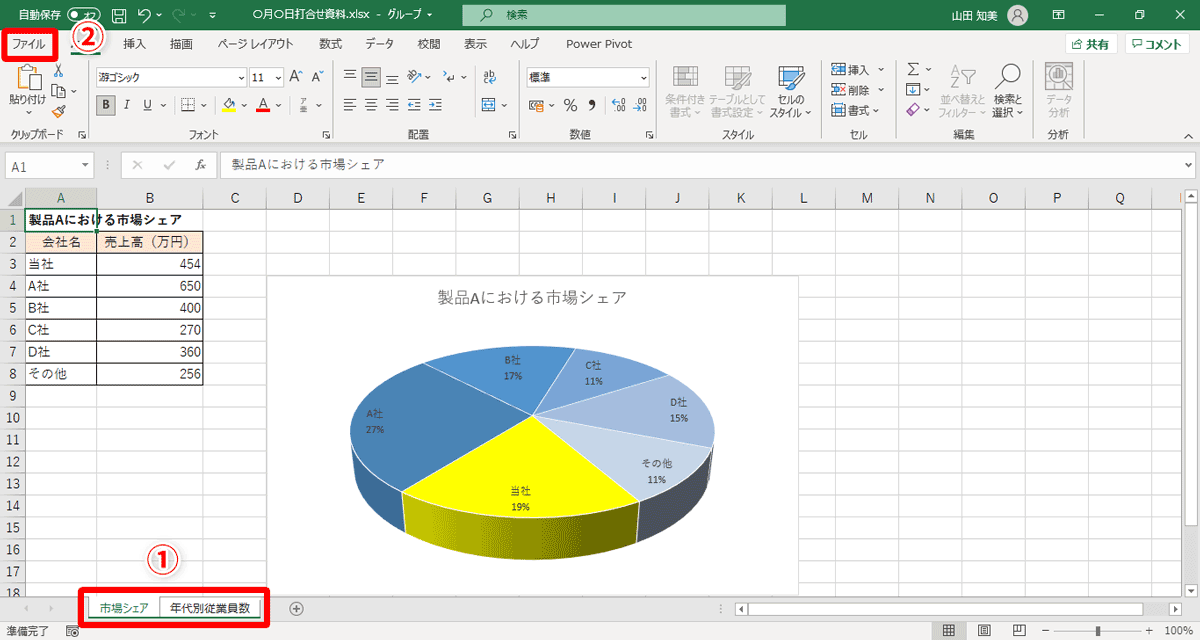1200x640 pixels.
Task: Click the 共有 (Share) button
Action: coord(1090,44)
